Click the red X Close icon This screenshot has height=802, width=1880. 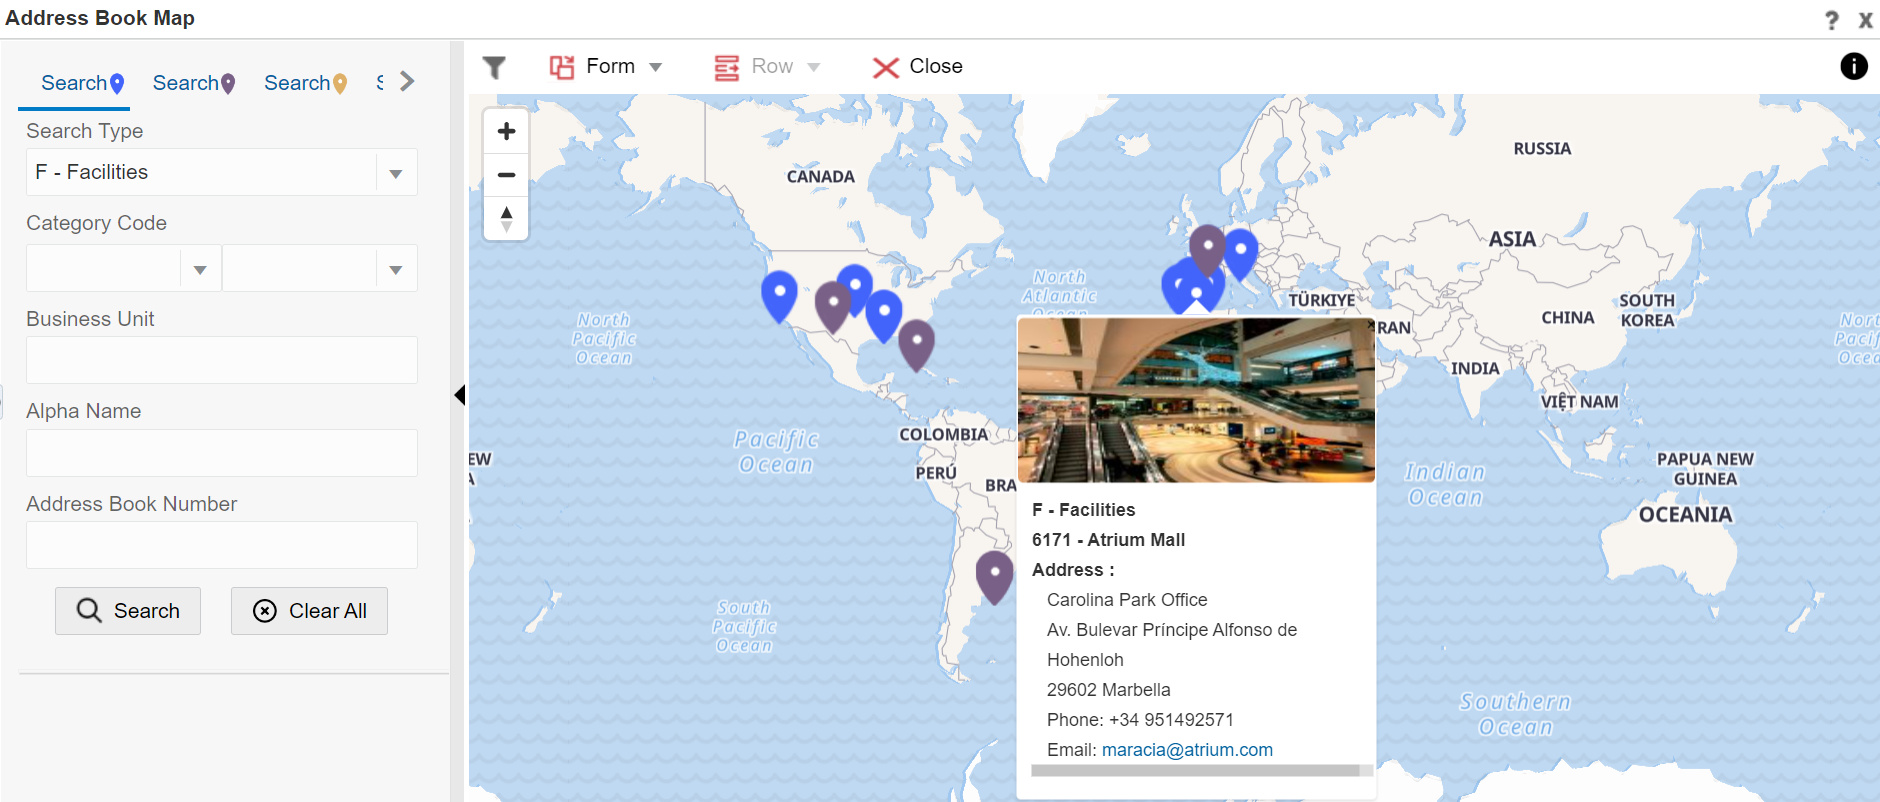pos(885,67)
